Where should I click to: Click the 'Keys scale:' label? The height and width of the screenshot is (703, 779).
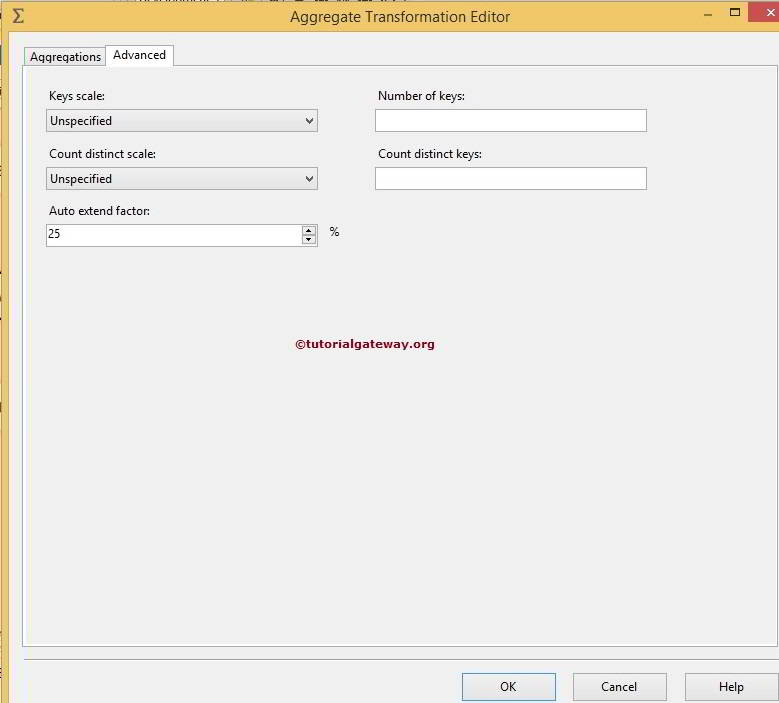click(x=77, y=96)
